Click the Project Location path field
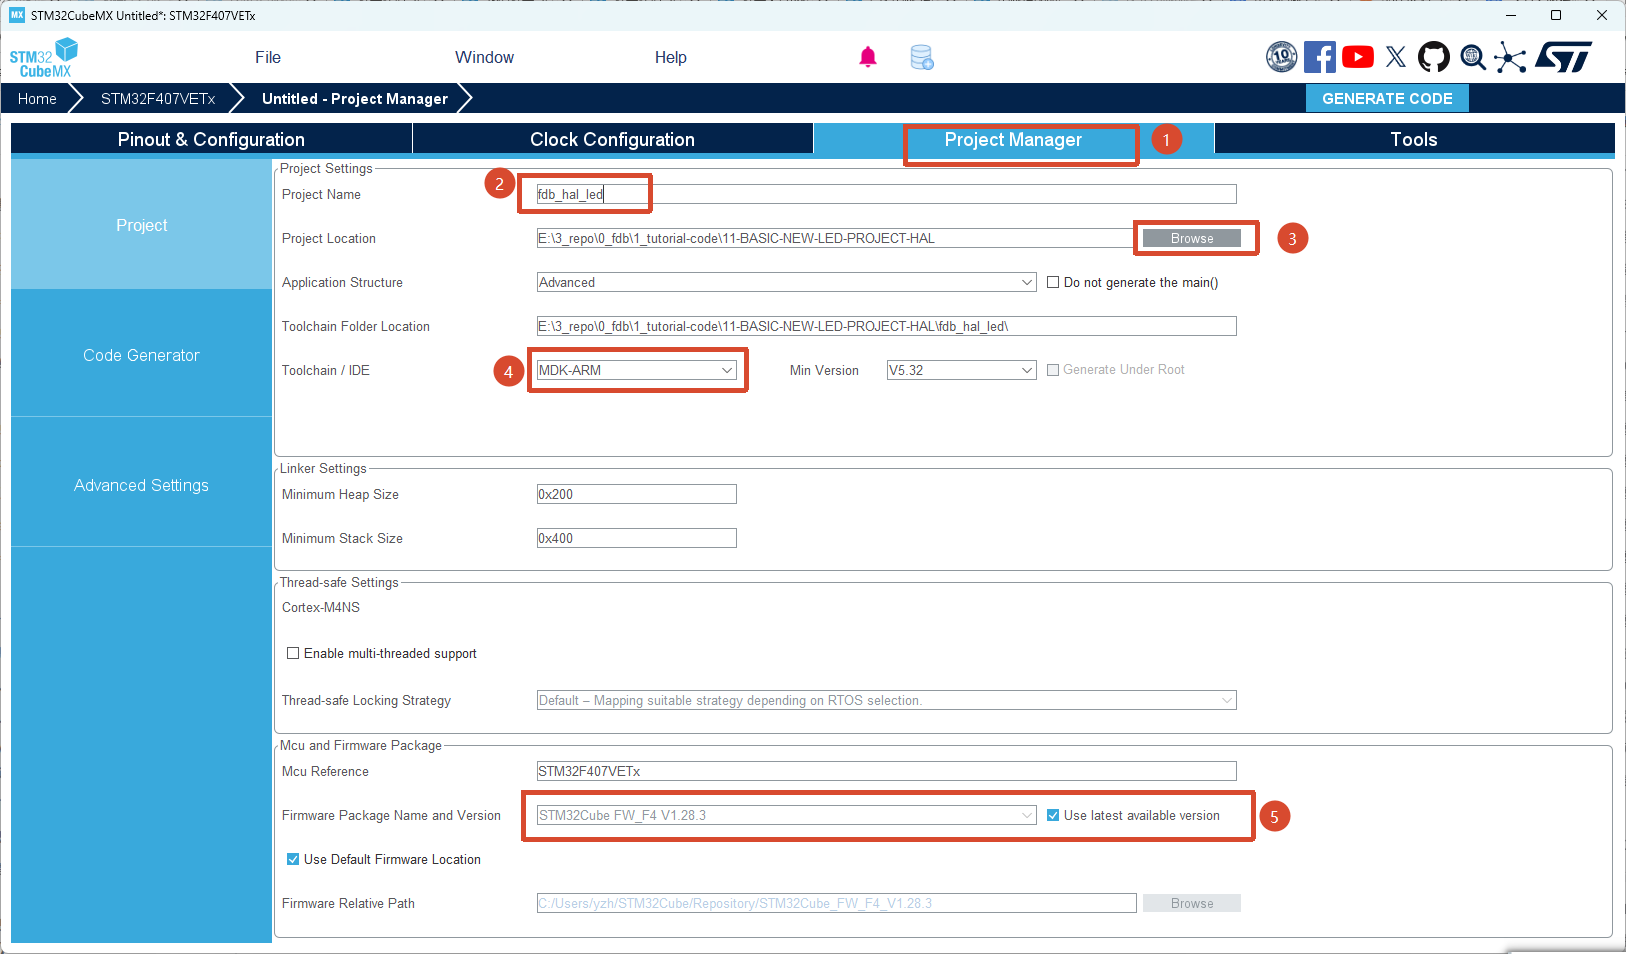 click(x=836, y=238)
